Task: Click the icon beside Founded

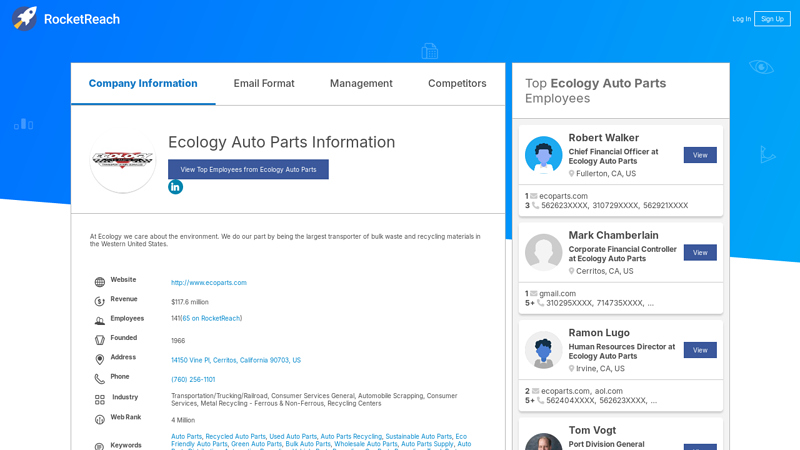Action: 99,340
